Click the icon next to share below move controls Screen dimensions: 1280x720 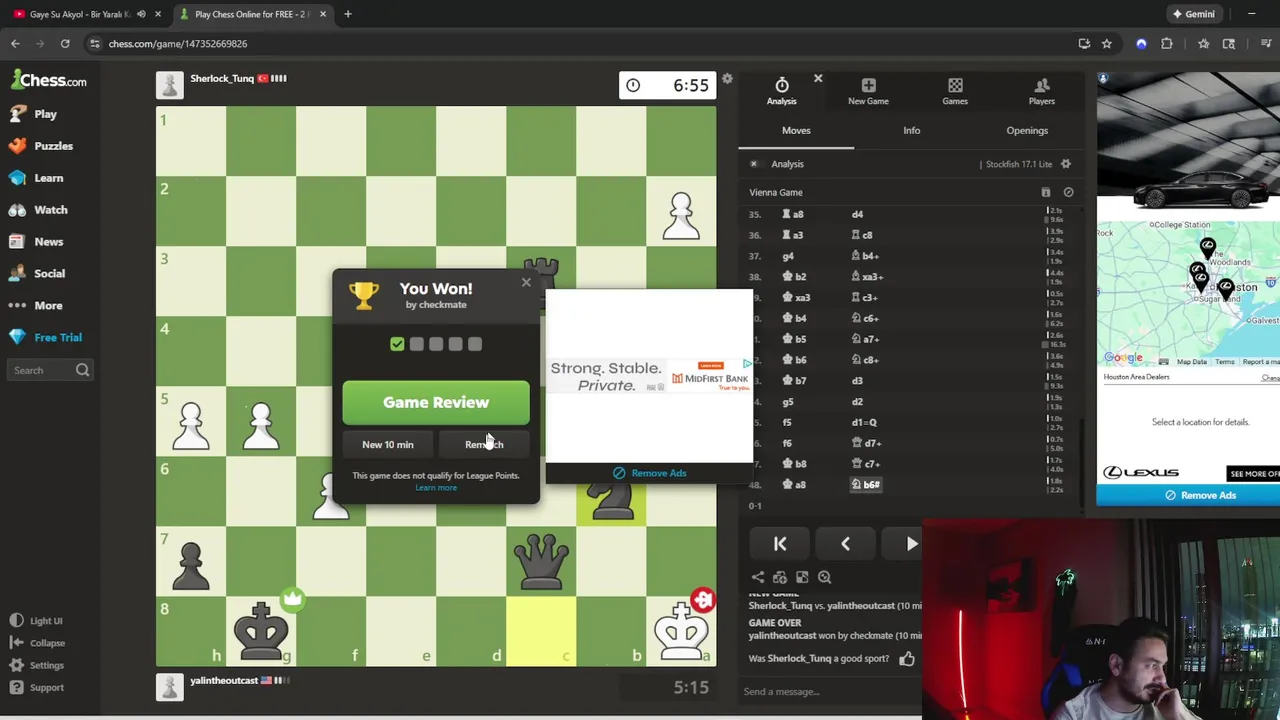[780, 577]
